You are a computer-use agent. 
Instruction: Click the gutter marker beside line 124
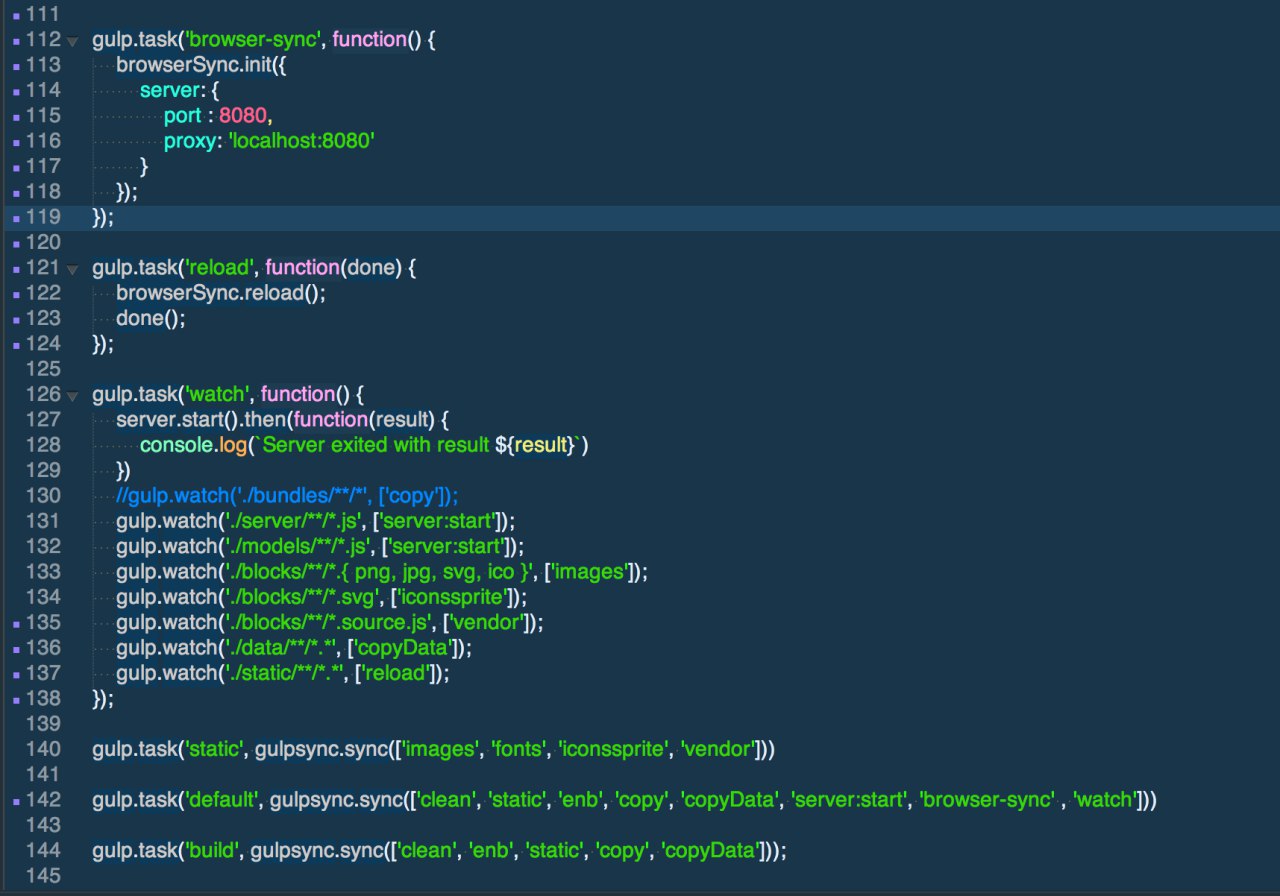pos(17,344)
